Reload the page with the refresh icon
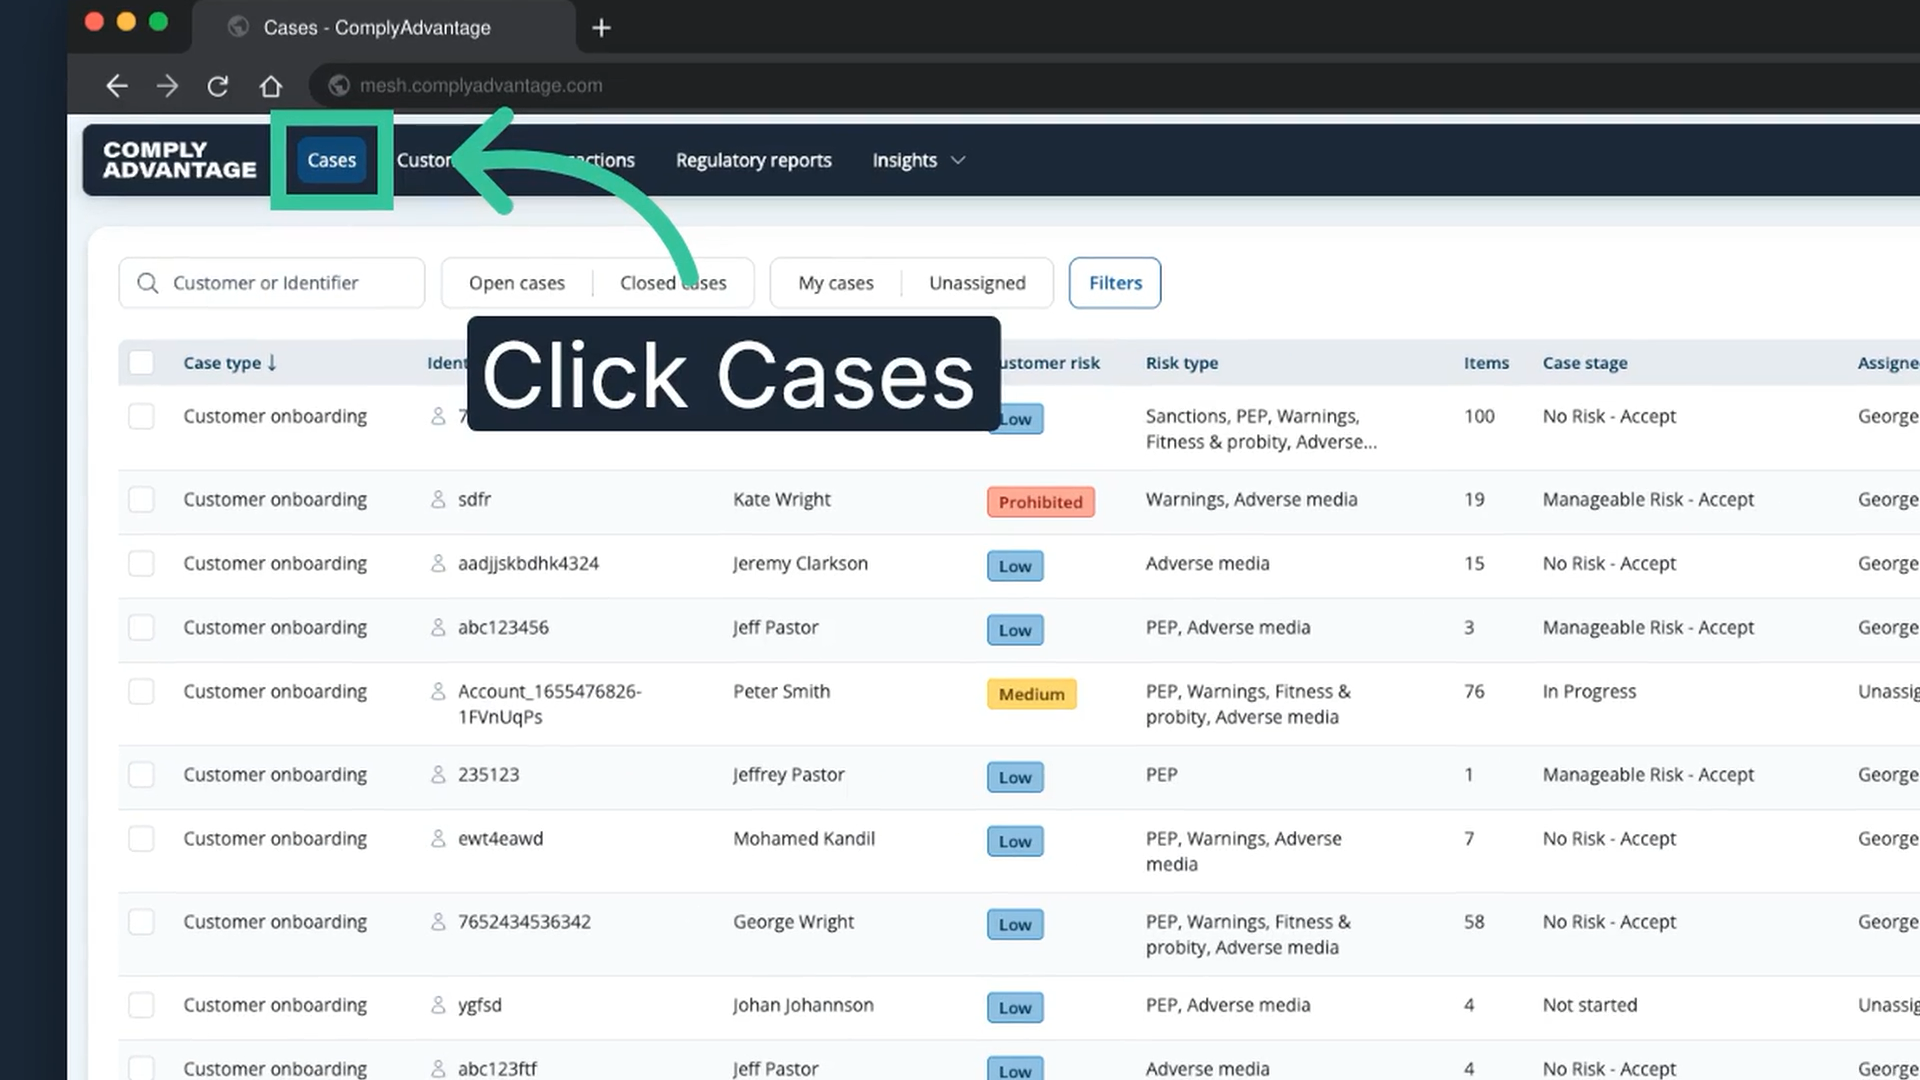The image size is (1920, 1080). tap(218, 86)
